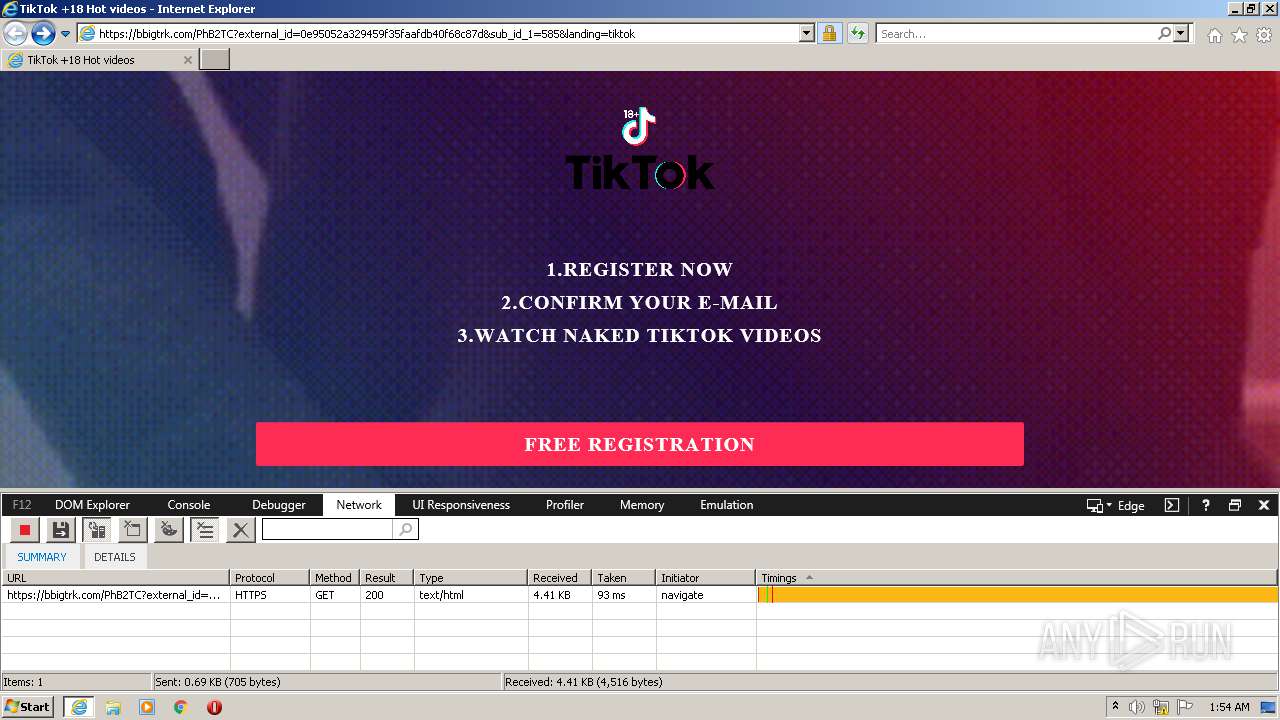The image size is (1280, 720).
Task: Click the clear cookies for domain icon
Action: pos(169,530)
